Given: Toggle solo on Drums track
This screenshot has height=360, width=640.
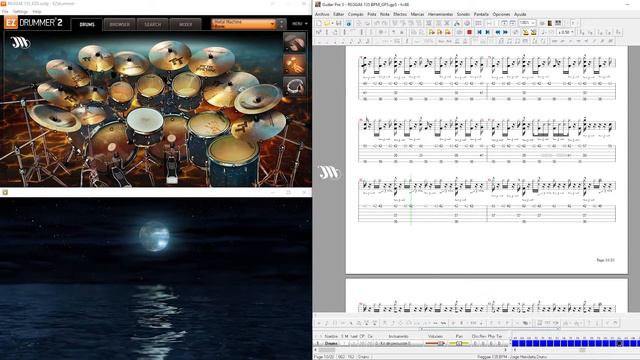Looking at the screenshot, I should click(x=343, y=344).
